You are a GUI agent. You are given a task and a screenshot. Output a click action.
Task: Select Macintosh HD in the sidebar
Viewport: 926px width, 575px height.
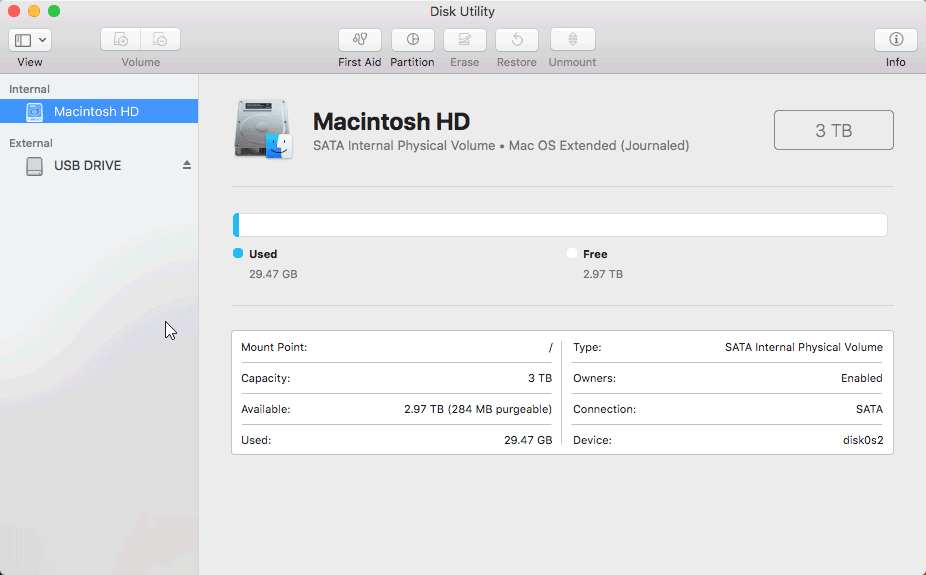pyautogui.click(x=99, y=111)
